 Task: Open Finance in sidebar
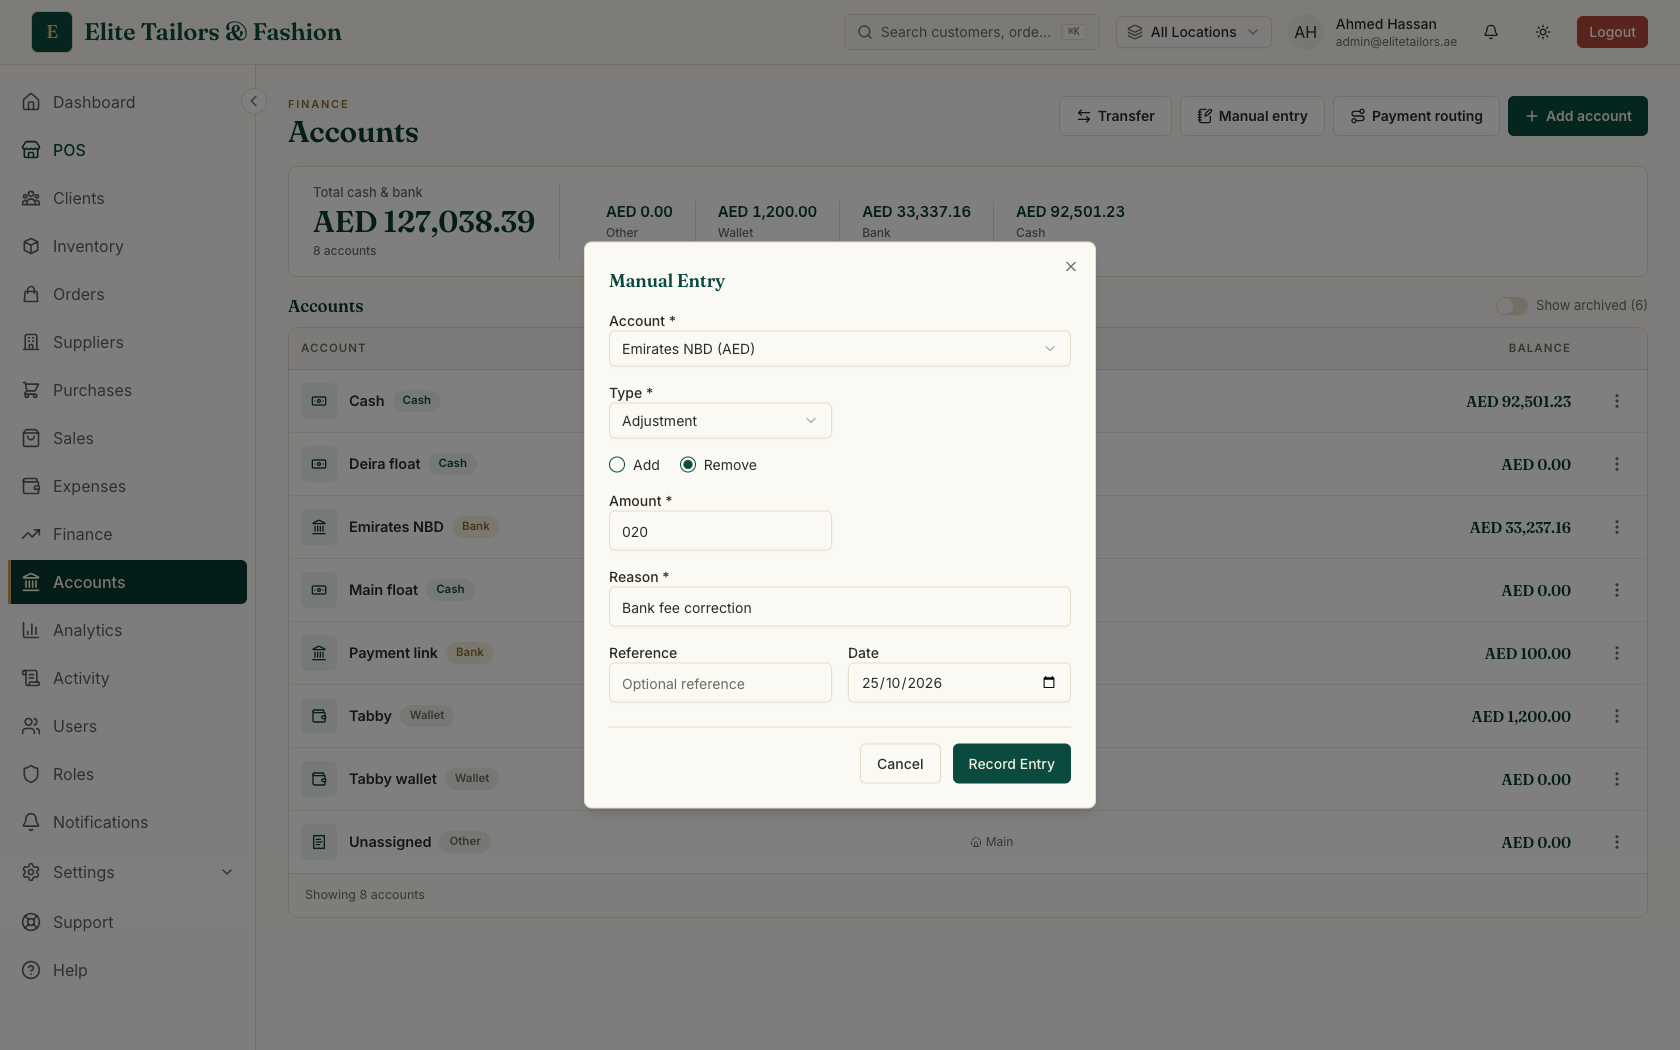click(x=128, y=534)
